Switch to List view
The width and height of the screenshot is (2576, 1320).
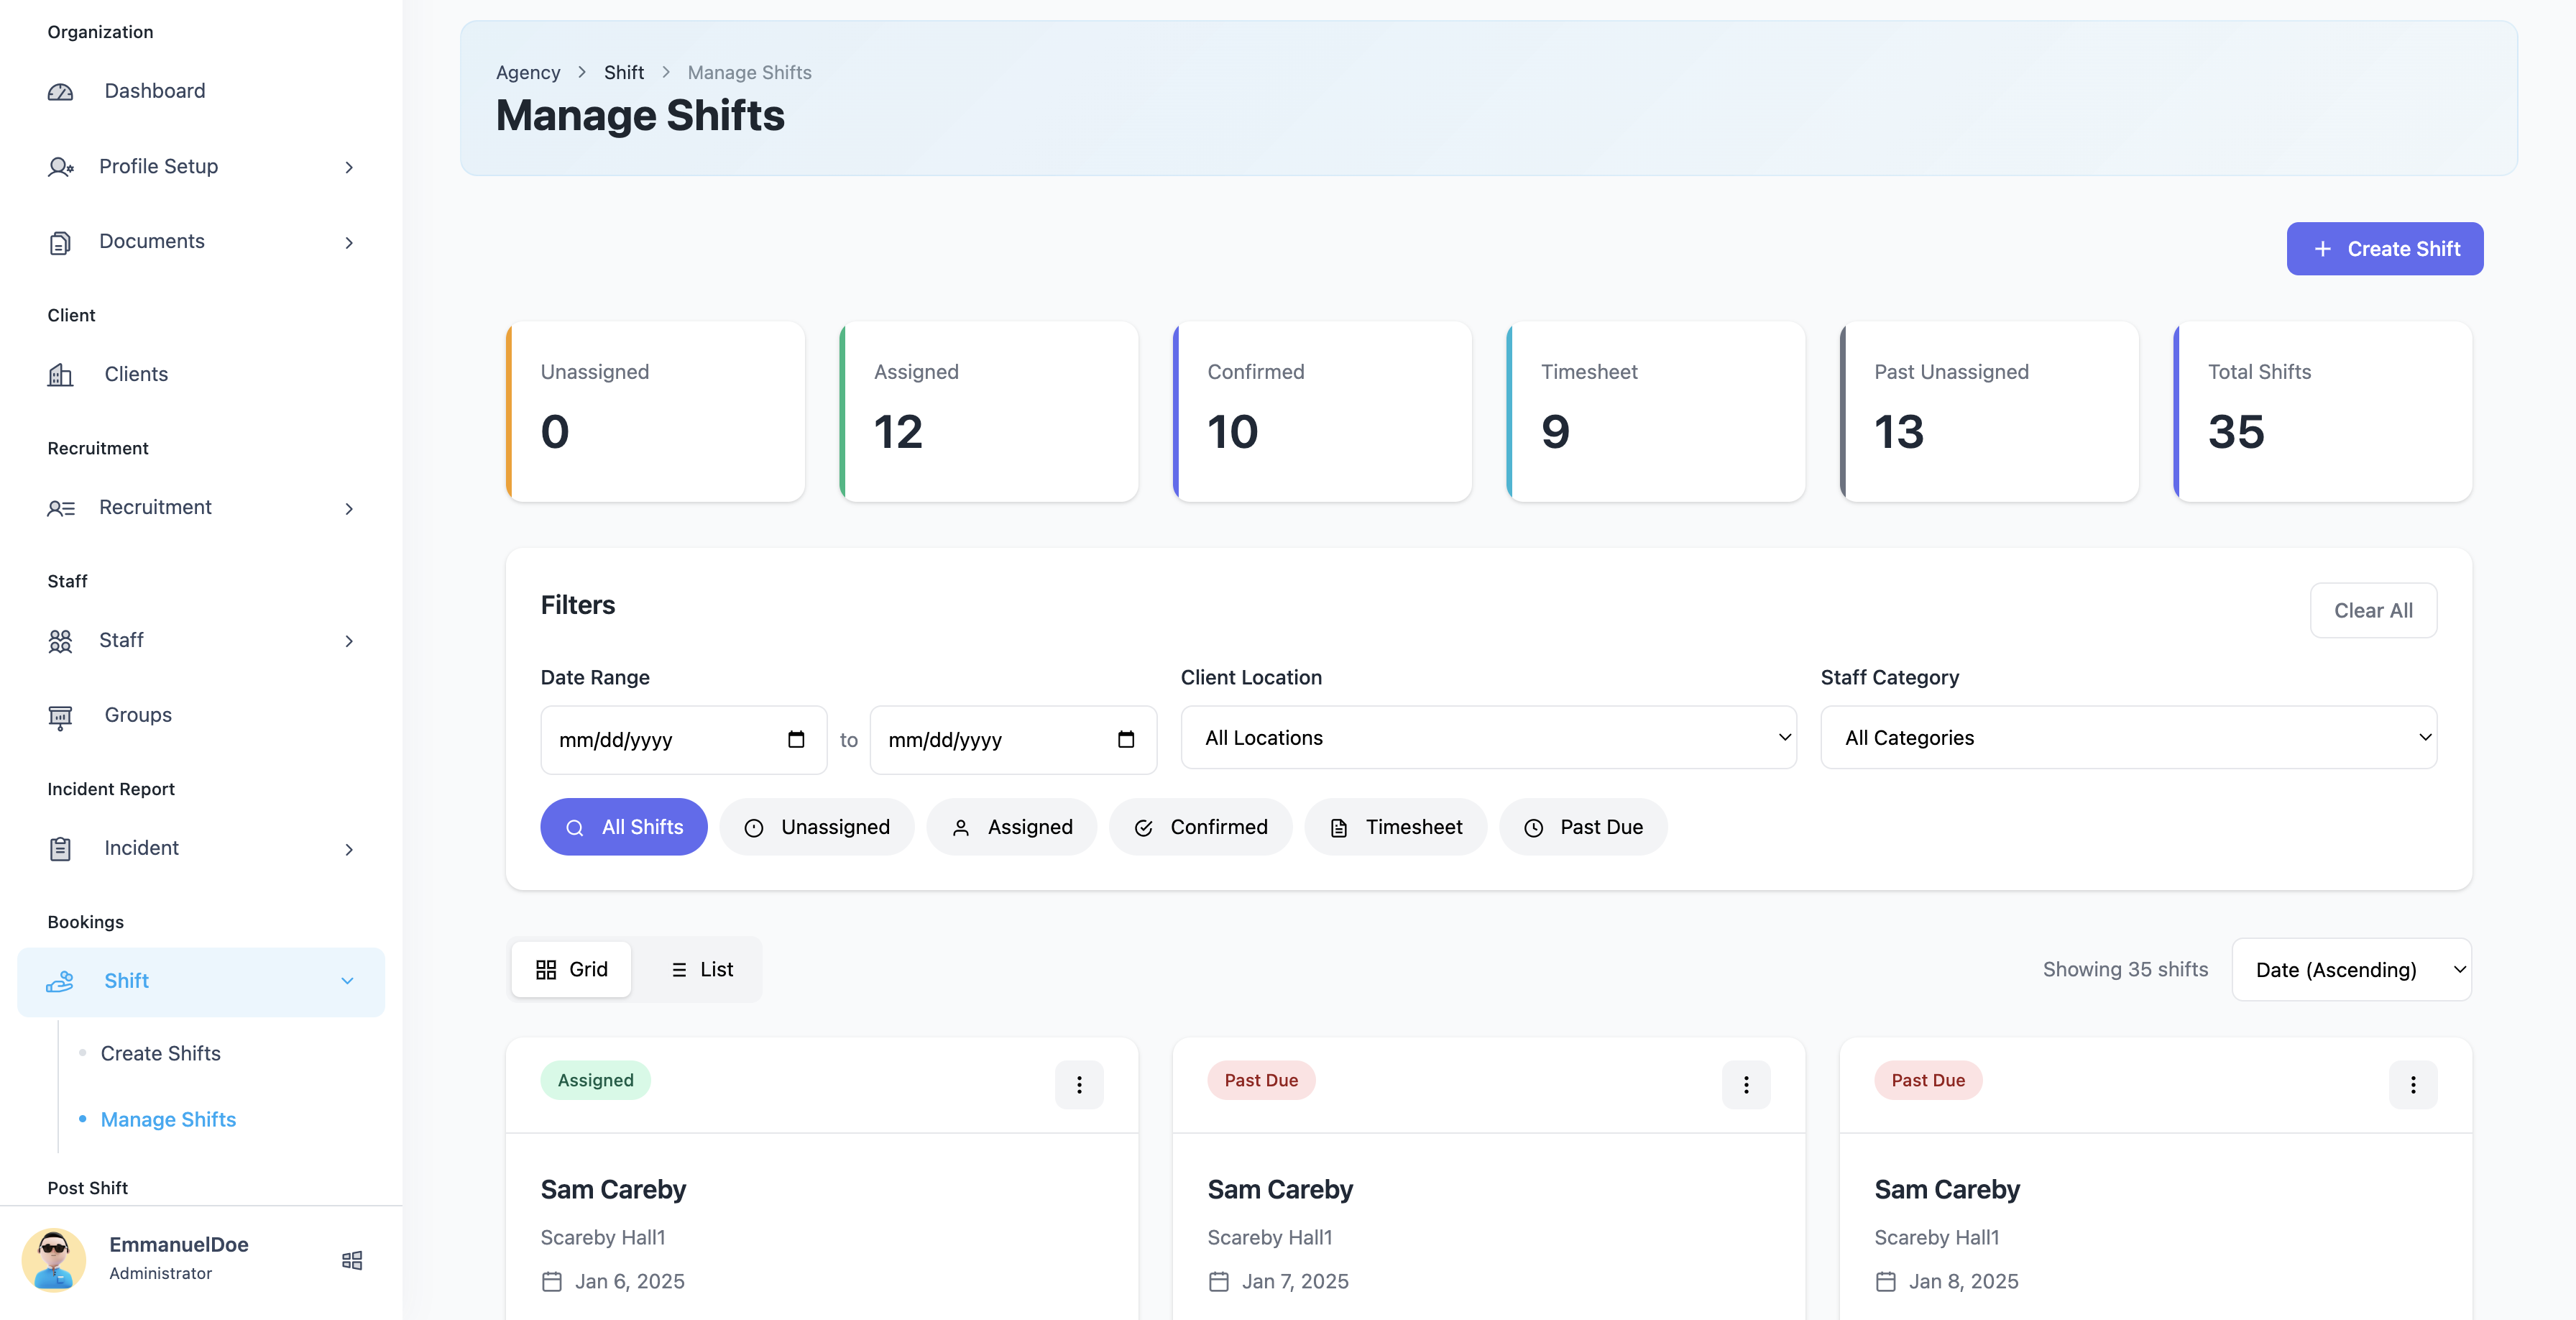(x=701, y=969)
